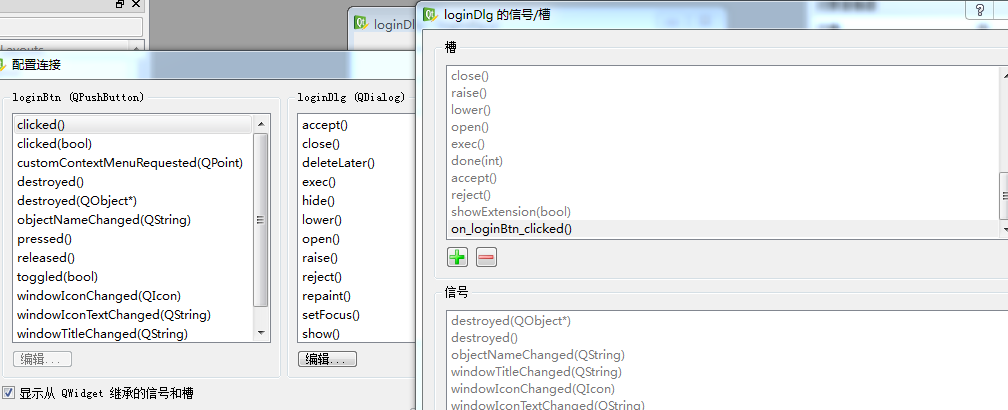Choose accept() in the loginDlg slot list
The height and width of the screenshot is (410, 1008).
(x=324, y=125)
